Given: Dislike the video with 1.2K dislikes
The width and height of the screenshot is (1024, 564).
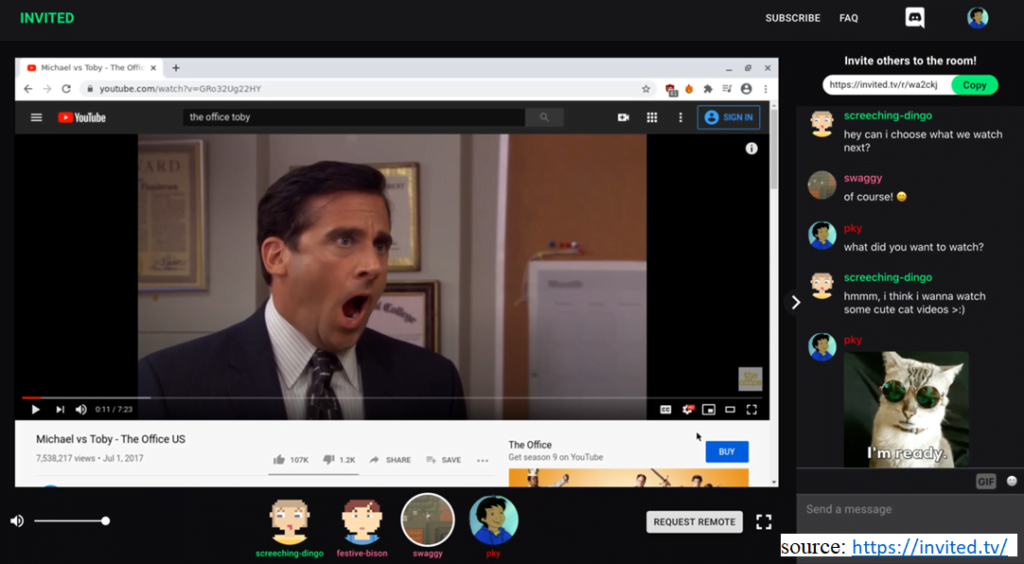Looking at the screenshot, I should coord(339,460).
